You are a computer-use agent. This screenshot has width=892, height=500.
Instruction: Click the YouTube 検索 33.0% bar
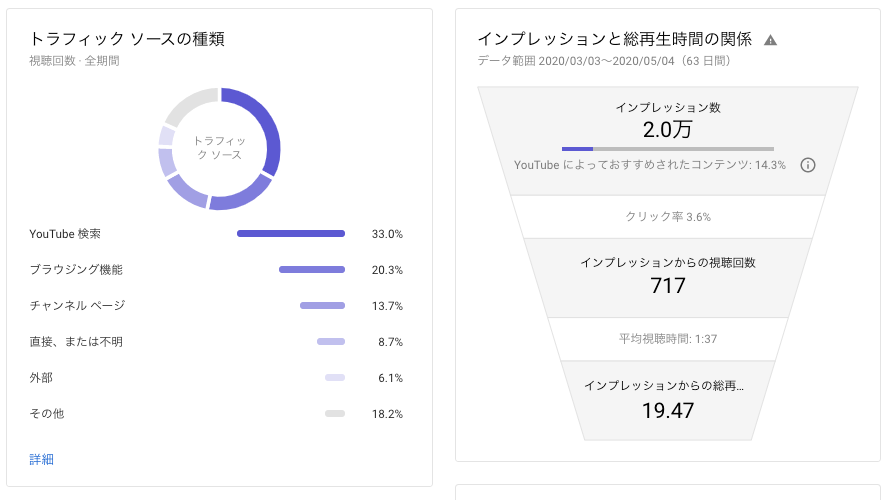pos(290,234)
